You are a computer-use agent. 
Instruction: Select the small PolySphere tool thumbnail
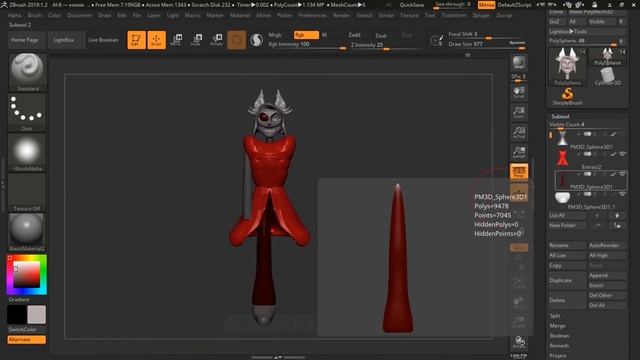pyautogui.click(x=607, y=56)
